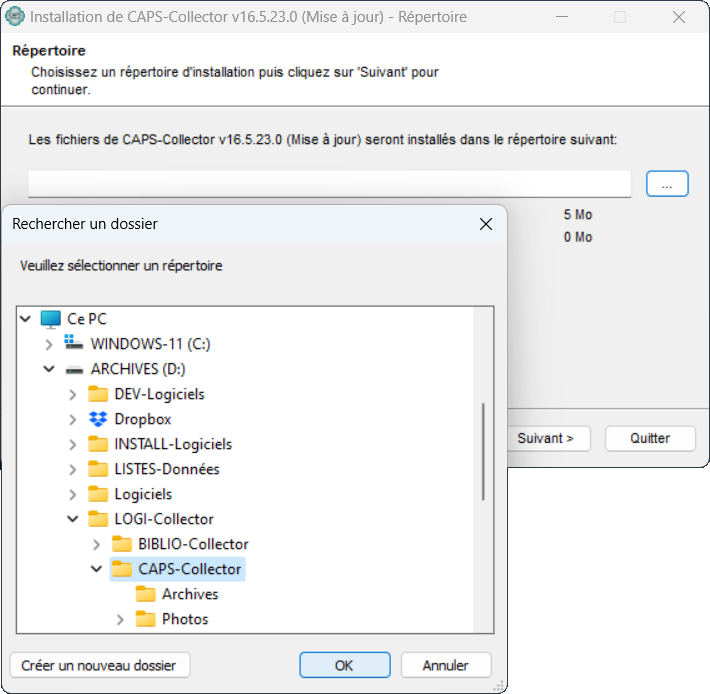
Task: Confirm folder selection with OK
Action: coord(345,665)
